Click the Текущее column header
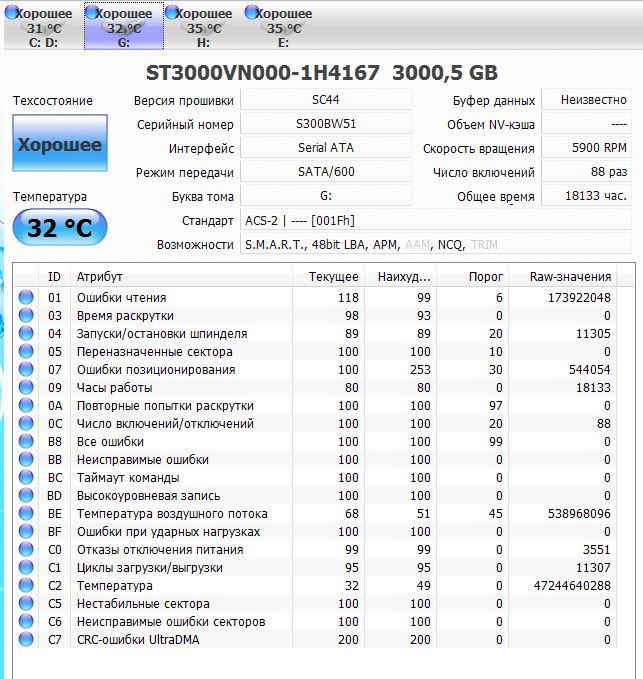 [x=328, y=277]
